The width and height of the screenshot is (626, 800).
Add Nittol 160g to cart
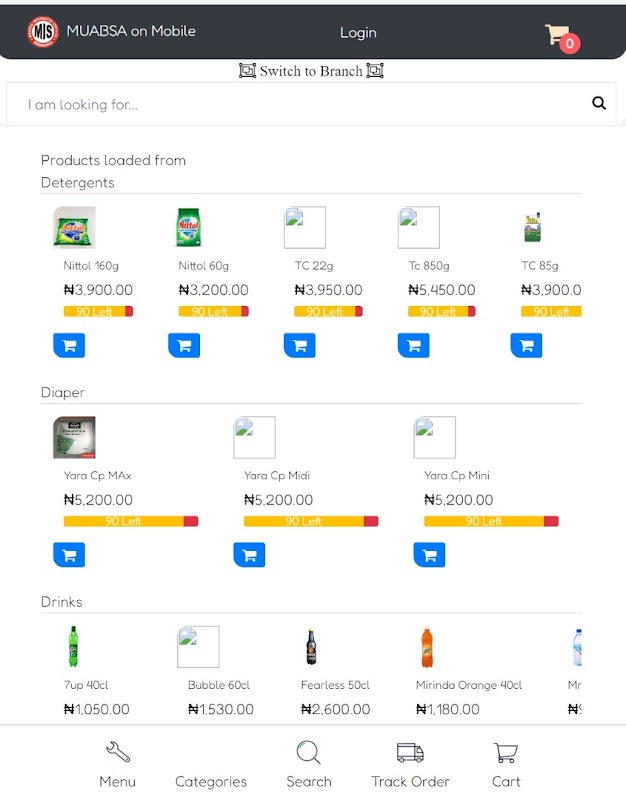tap(69, 345)
